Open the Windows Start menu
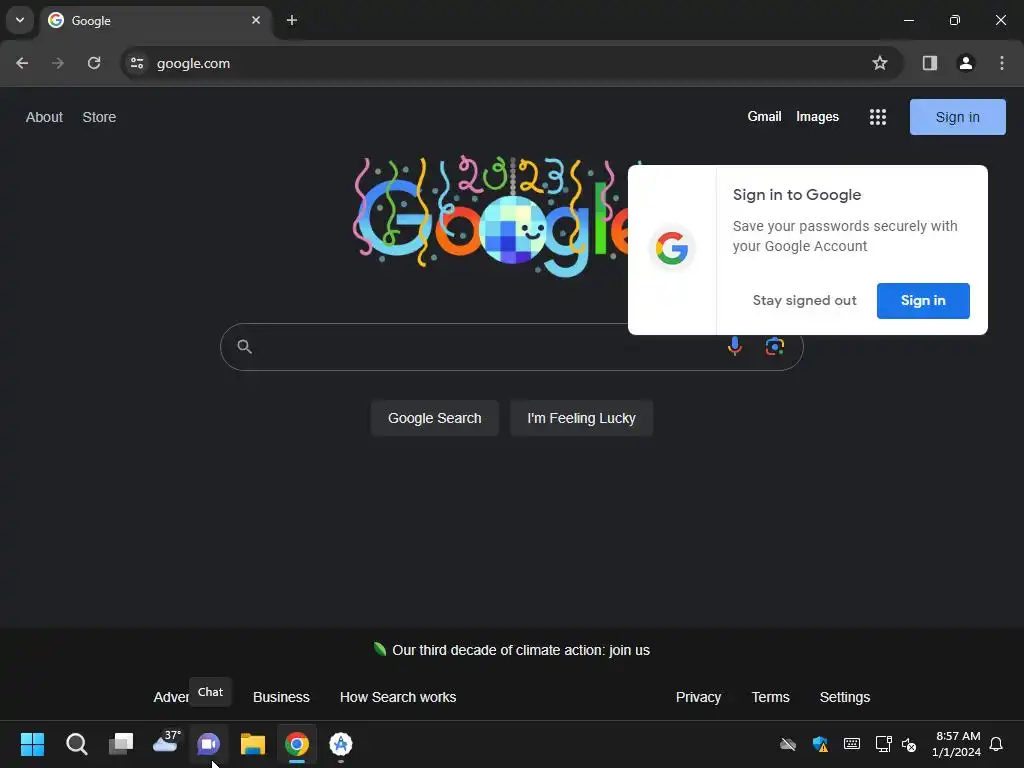The height and width of the screenshot is (768, 1024). (x=32, y=744)
